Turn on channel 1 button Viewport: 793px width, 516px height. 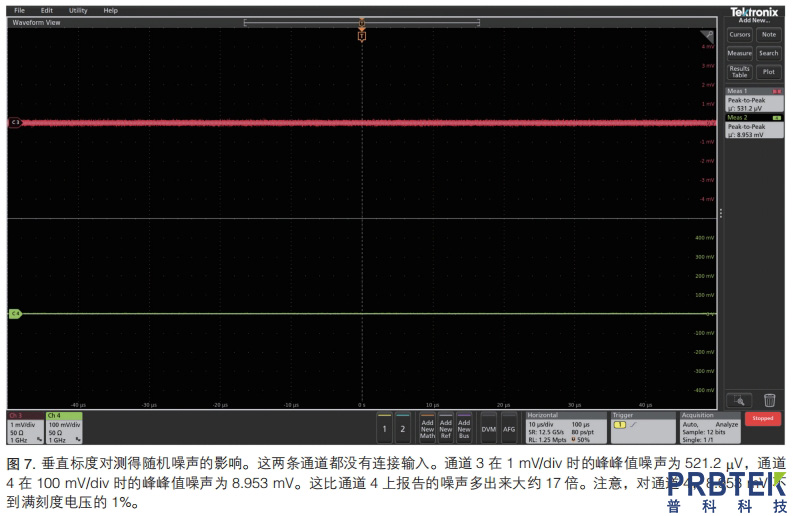(384, 428)
